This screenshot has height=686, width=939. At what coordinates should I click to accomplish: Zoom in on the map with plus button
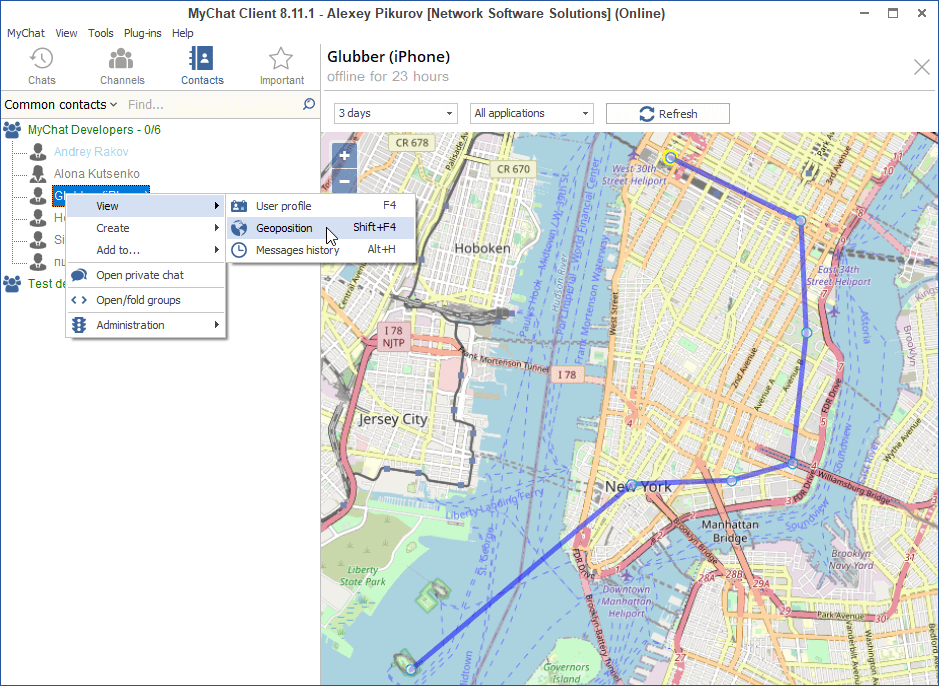click(344, 156)
